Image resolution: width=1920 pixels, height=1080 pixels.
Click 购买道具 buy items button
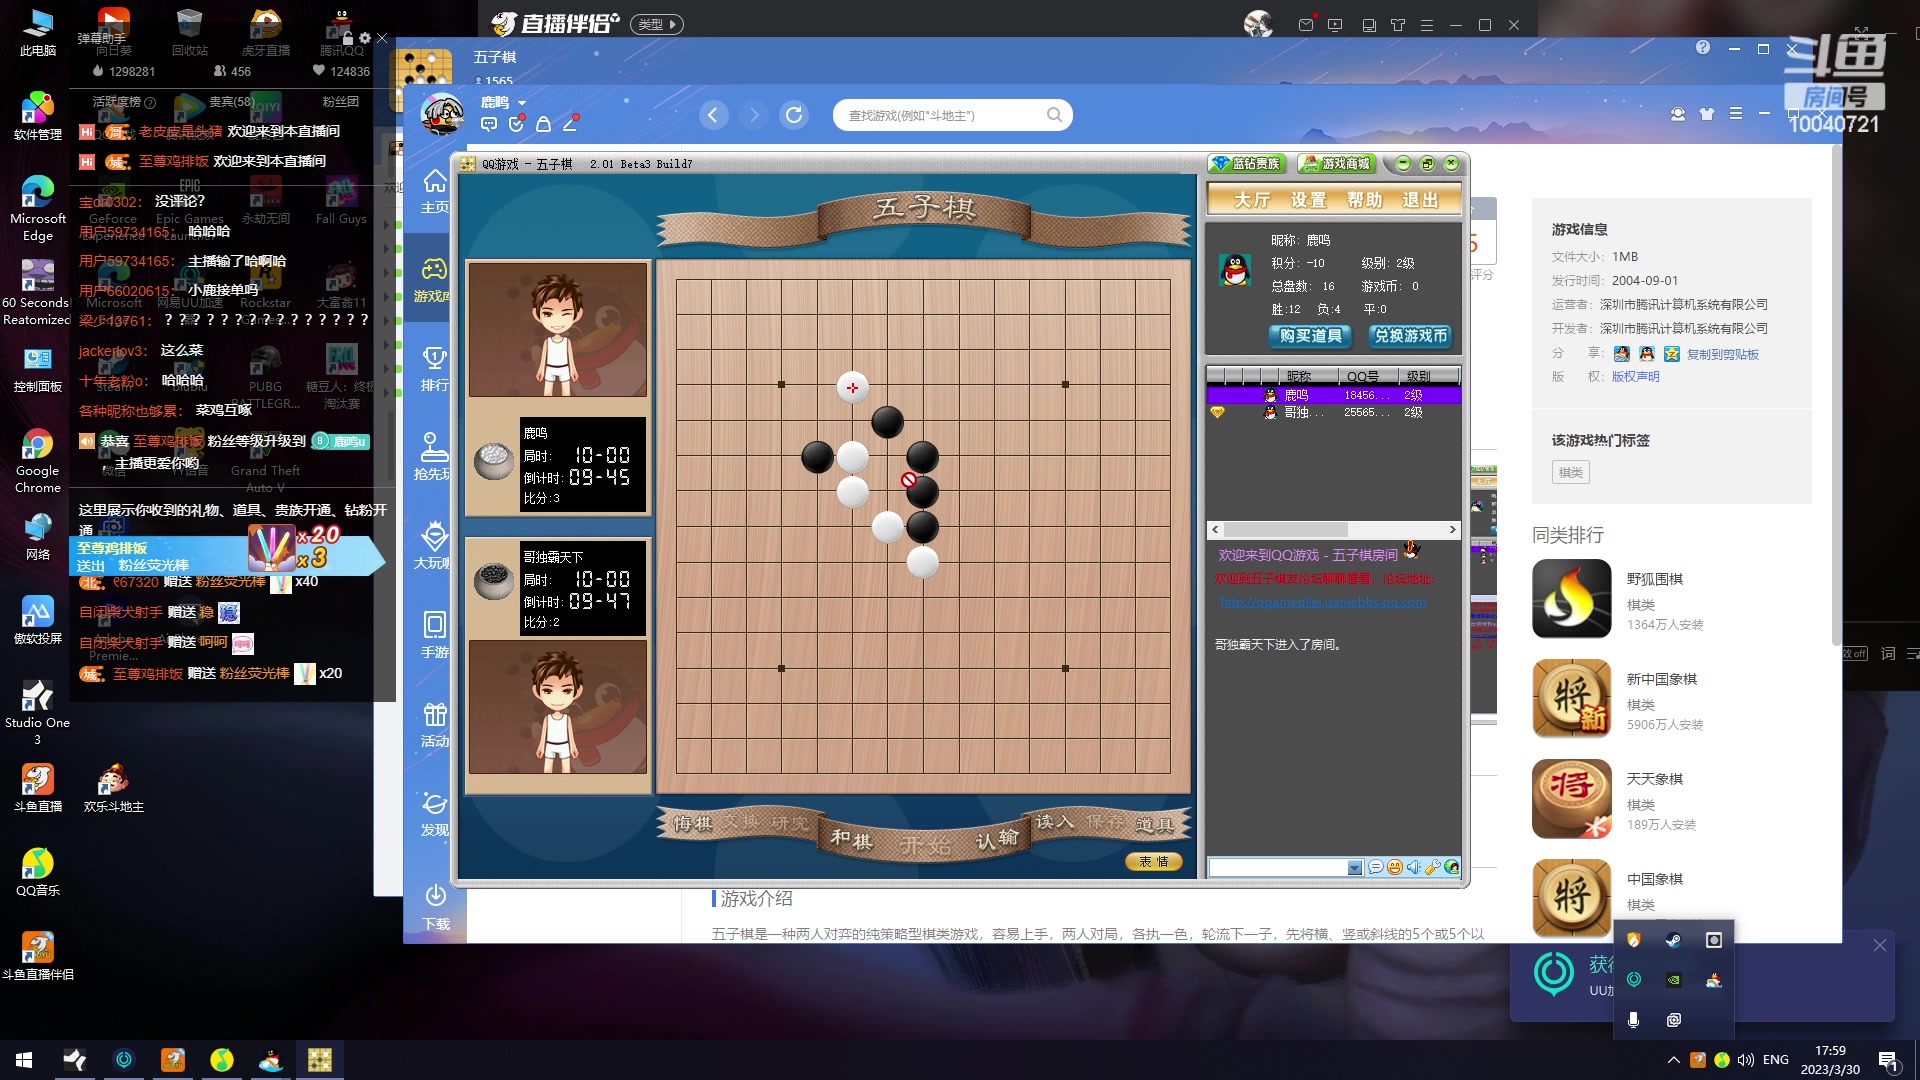tap(1310, 336)
